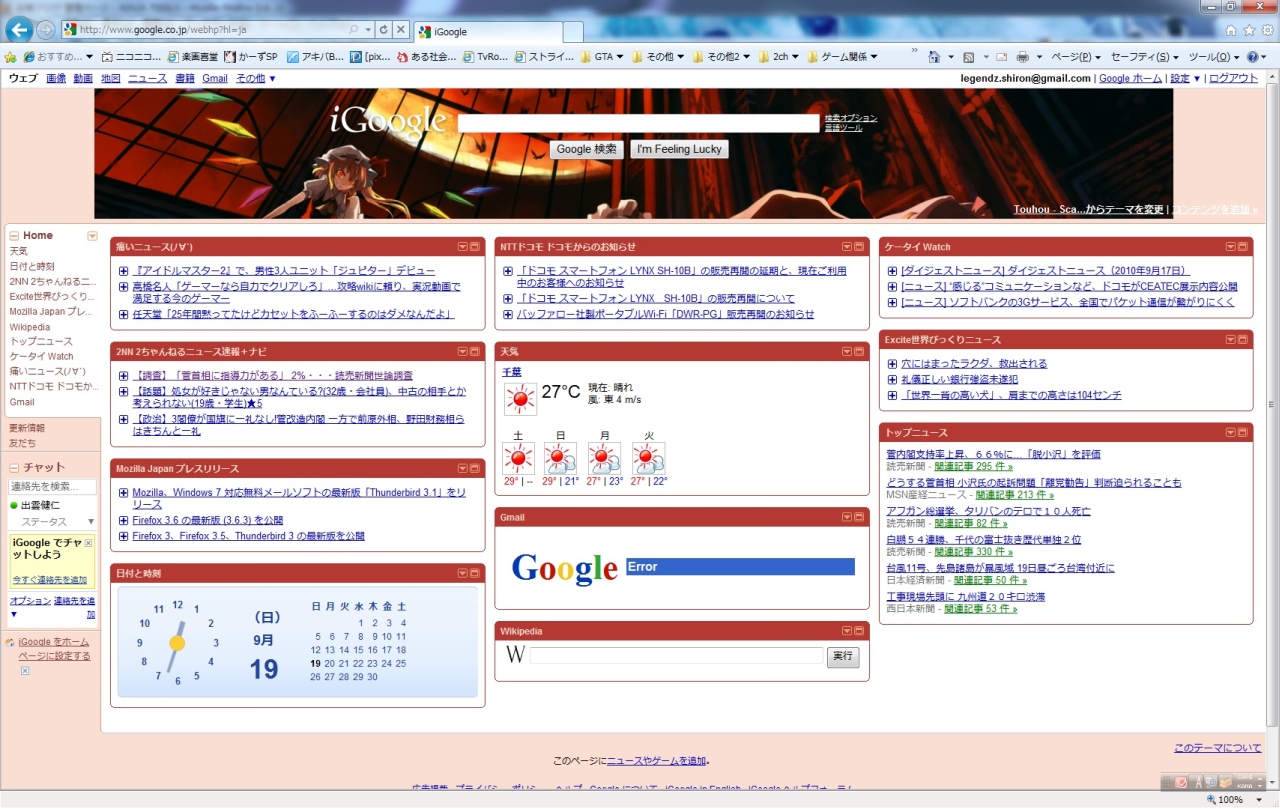Open the セーフティ(S) command bar menu
1280x809 pixels.
click(x=1145, y=57)
